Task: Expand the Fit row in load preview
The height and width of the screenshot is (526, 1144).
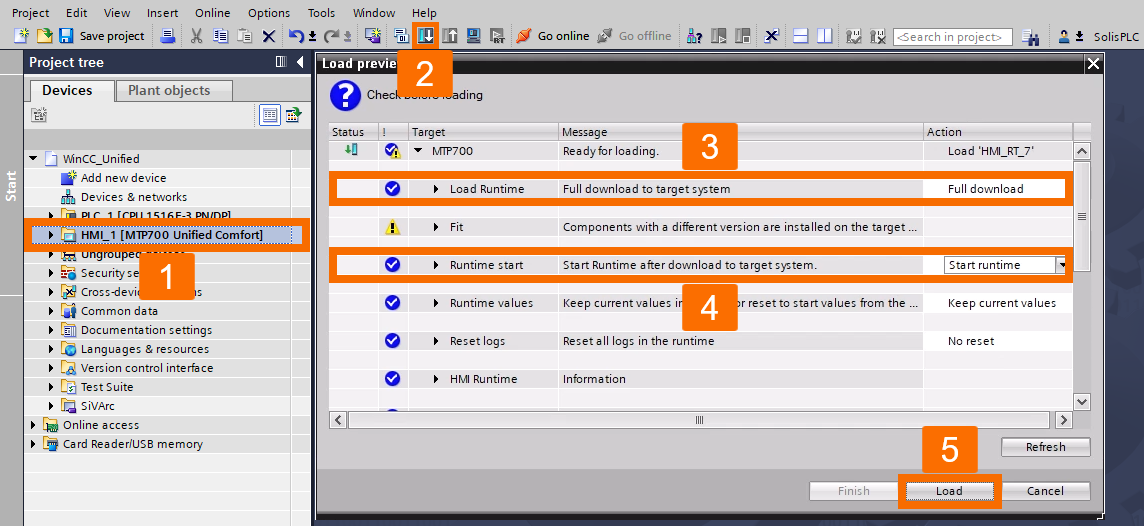Action: (x=436, y=227)
